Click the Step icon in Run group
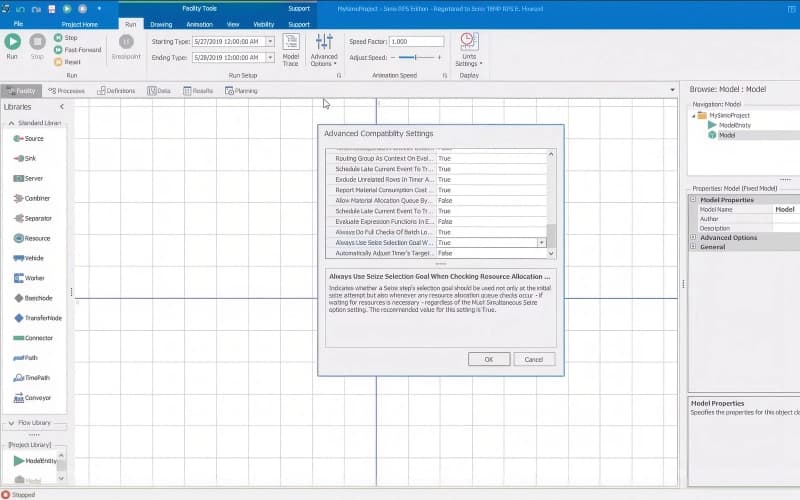This screenshot has width=800, height=500. (58, 38)
